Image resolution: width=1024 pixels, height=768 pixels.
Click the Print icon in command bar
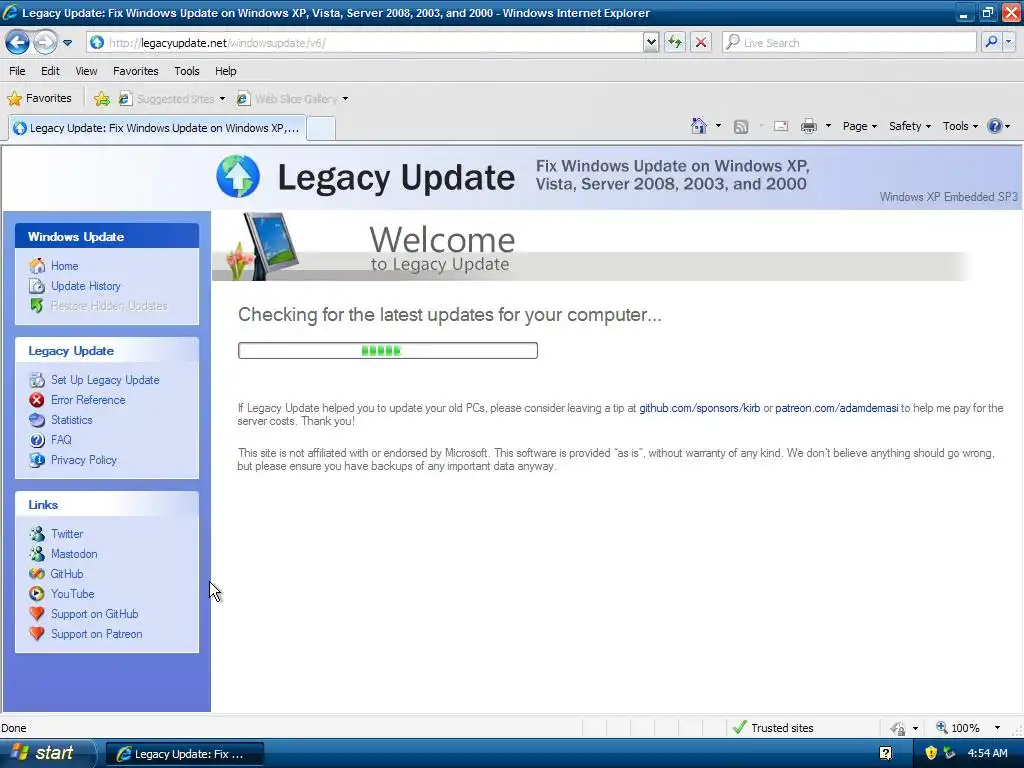(808, 126)
